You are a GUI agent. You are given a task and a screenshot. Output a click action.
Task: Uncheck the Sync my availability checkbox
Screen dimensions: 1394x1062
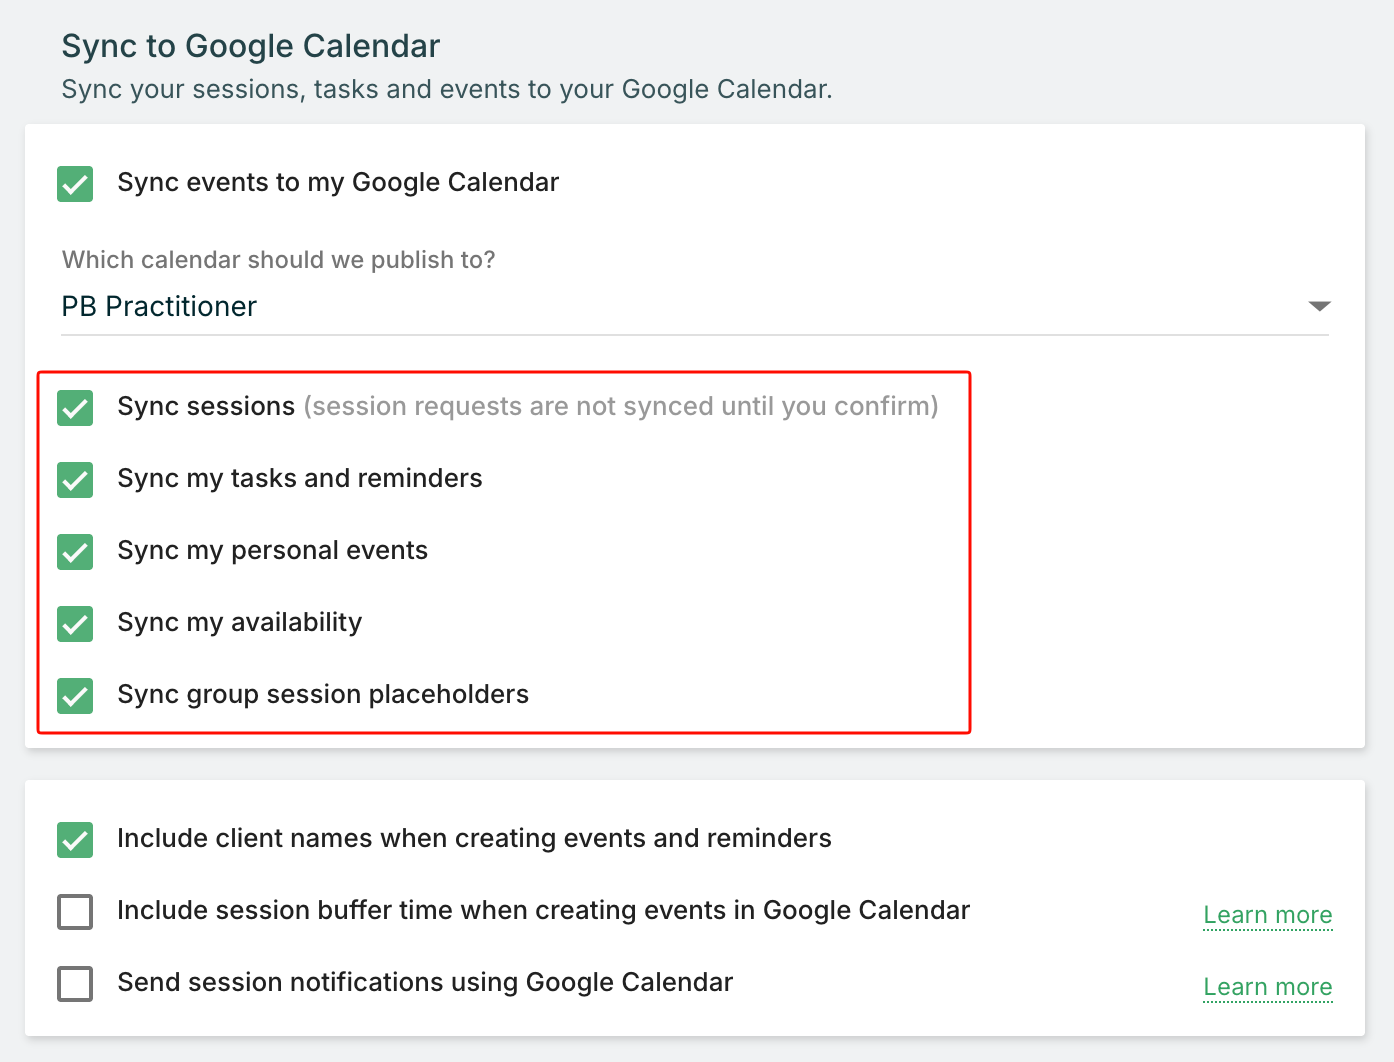(75, 624)
